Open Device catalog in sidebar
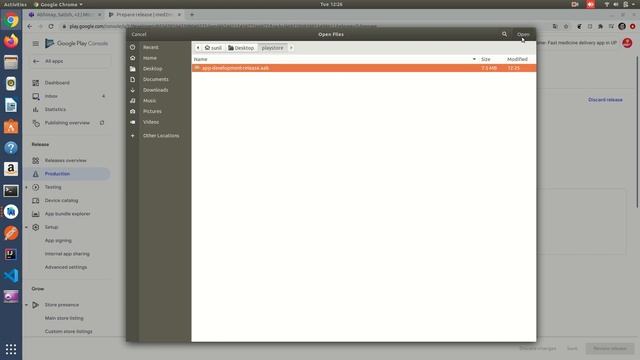 click(x=61, y=200)
